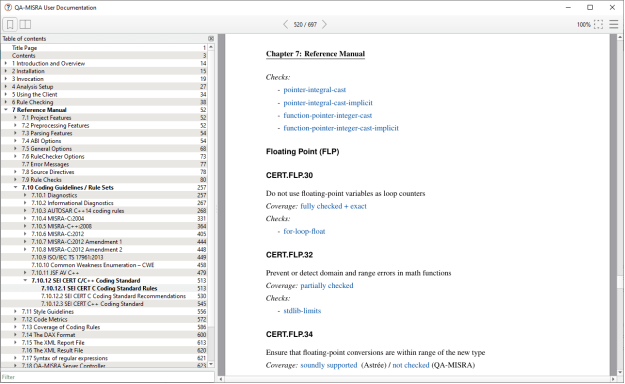Collapse 7.10 Coding Guidelines / Rule Sets
625x384 pixels.
[16, 187]
